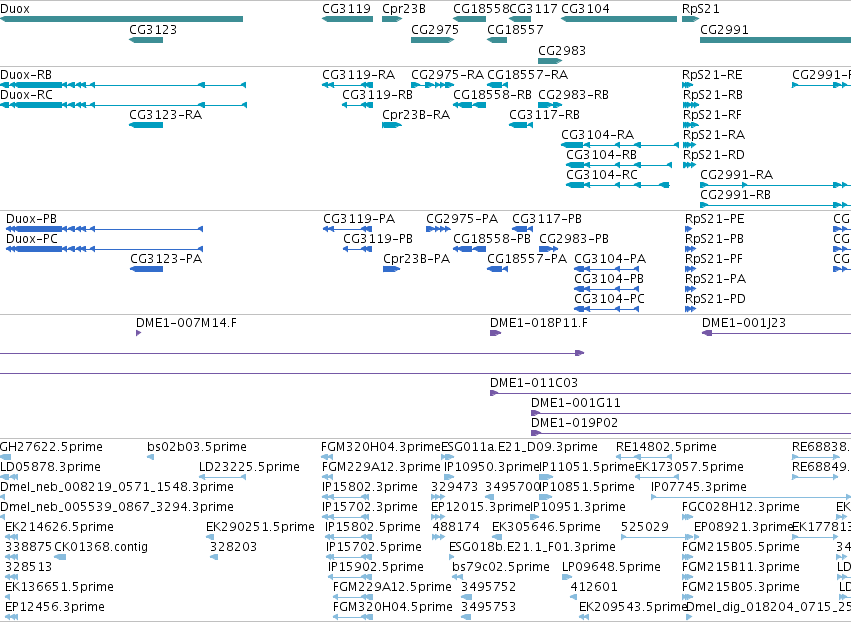The image size is (851, 622).
Task: Click the CG2991-RB transcript label
Action: click(x=735, y=195)
